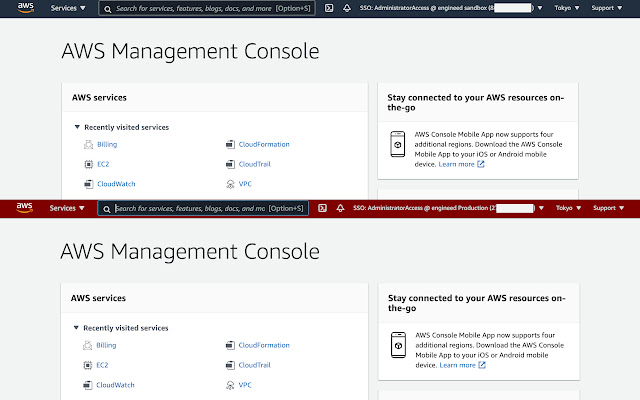Open the VPC link in the upper console
This screenshot has height=400, width=640.
click(245, 184)
